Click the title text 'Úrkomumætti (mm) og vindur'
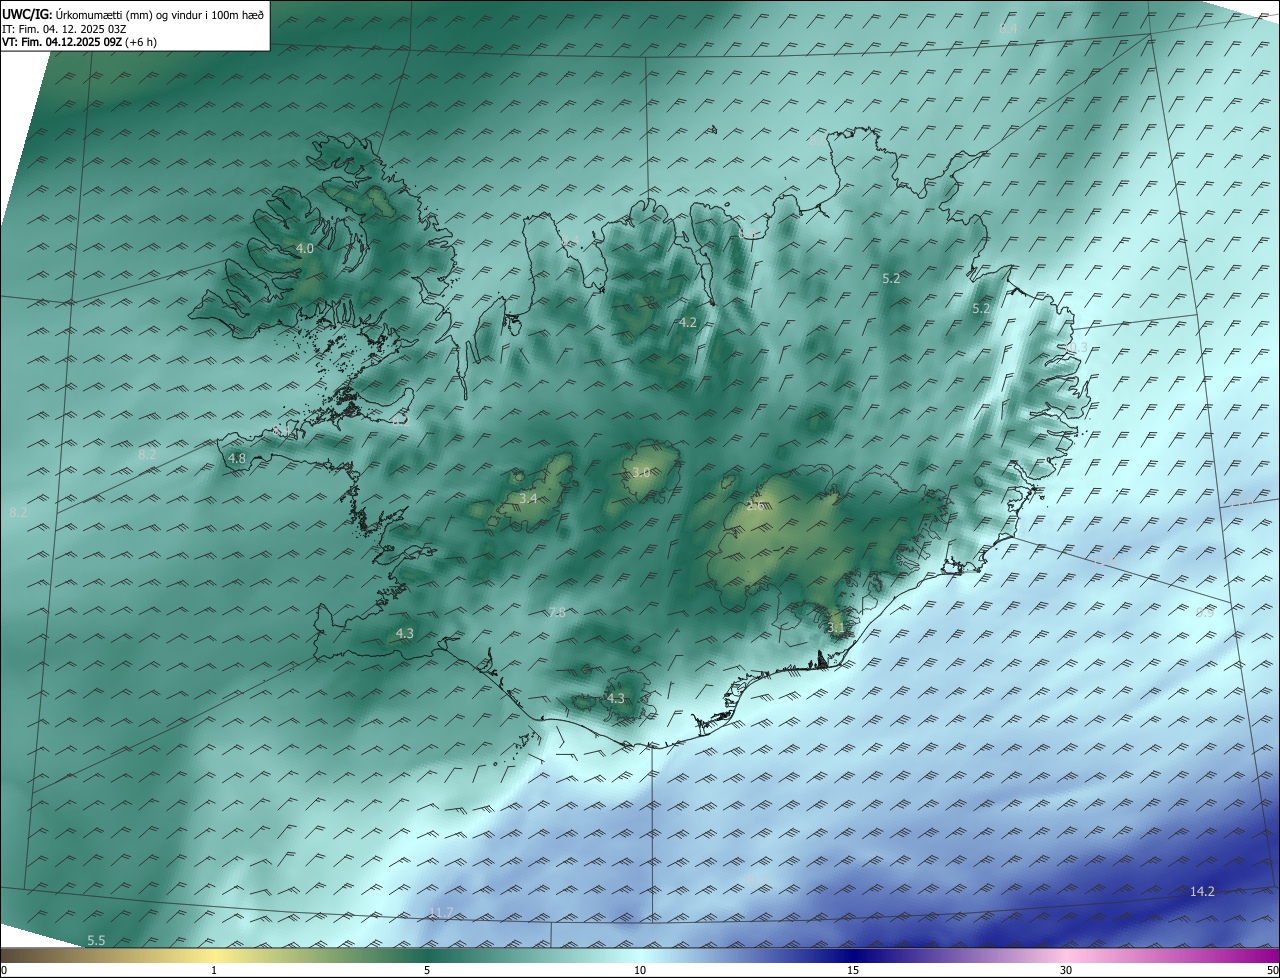 130,14
